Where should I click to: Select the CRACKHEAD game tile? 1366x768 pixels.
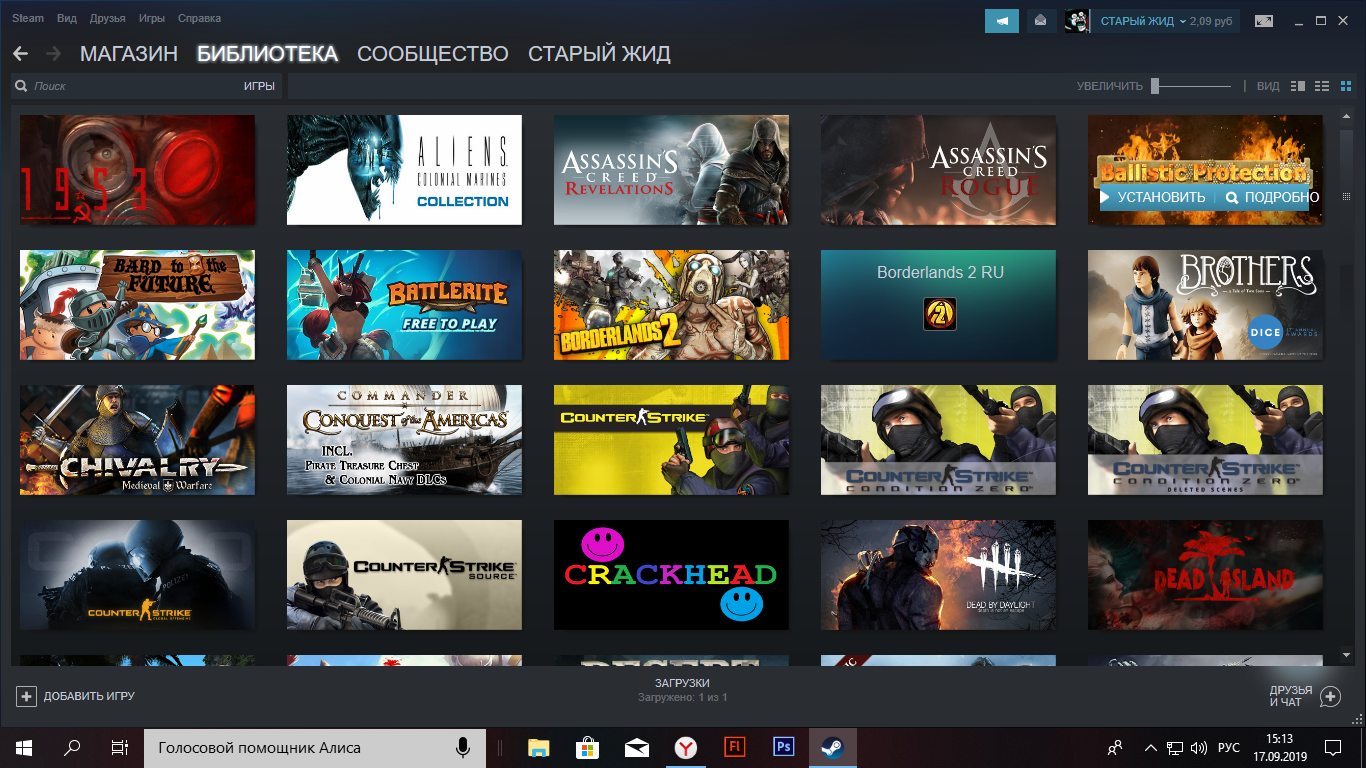[x=671, y=575]
